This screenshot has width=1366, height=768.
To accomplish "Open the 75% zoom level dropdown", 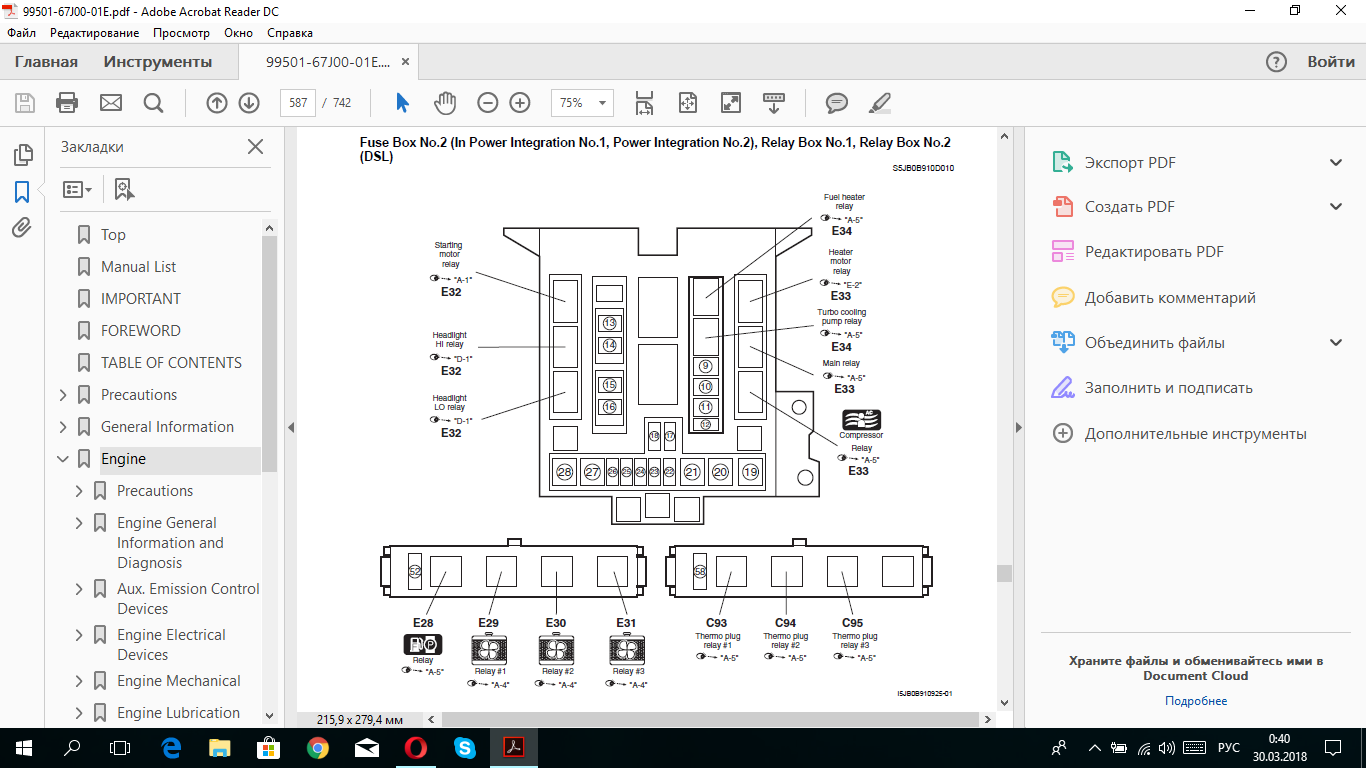I will click(x=582, y=103).
